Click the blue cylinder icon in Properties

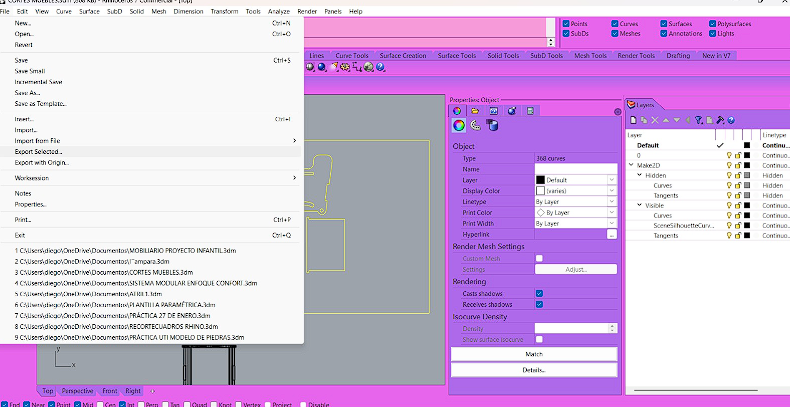click(492, 125)
